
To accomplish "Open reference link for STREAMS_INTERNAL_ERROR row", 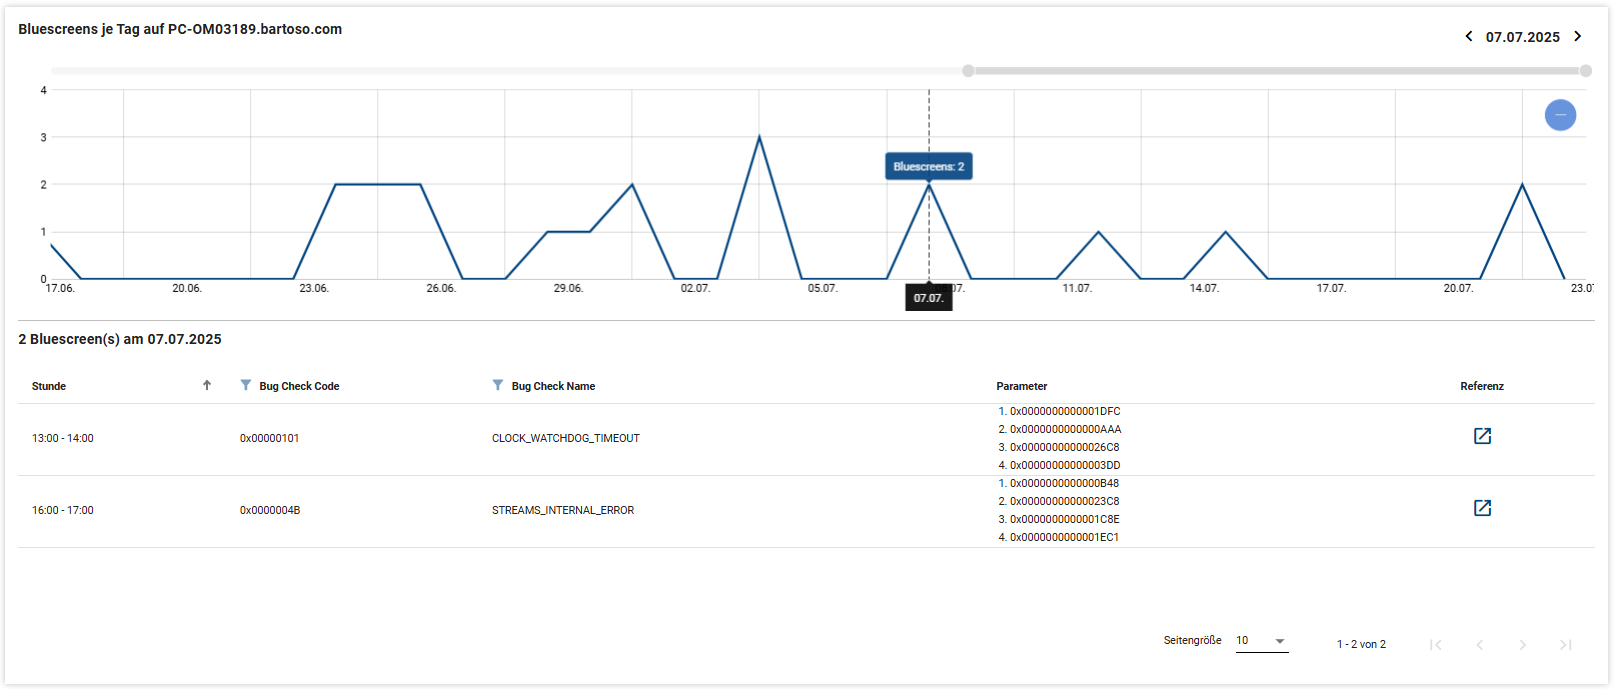I will 1482,508.
